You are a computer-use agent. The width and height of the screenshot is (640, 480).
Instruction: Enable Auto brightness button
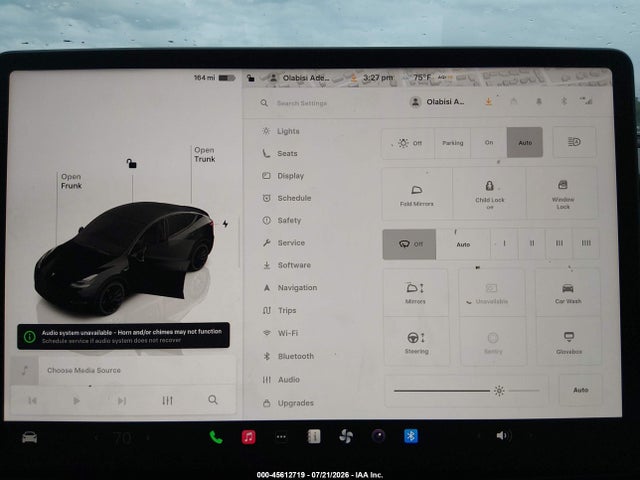point(580,390)
